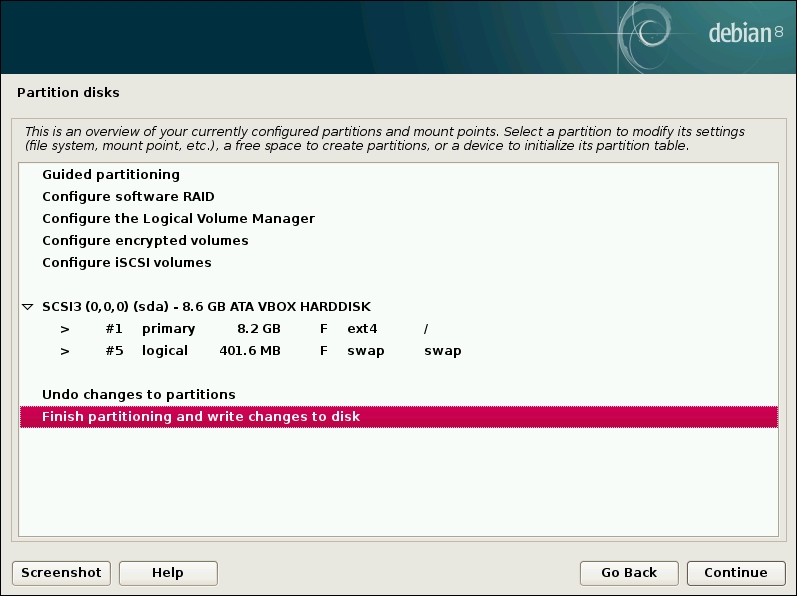Click the arrow beside partition #5
The height and width of the screenshot is (596, 797).
coord(65,351)
